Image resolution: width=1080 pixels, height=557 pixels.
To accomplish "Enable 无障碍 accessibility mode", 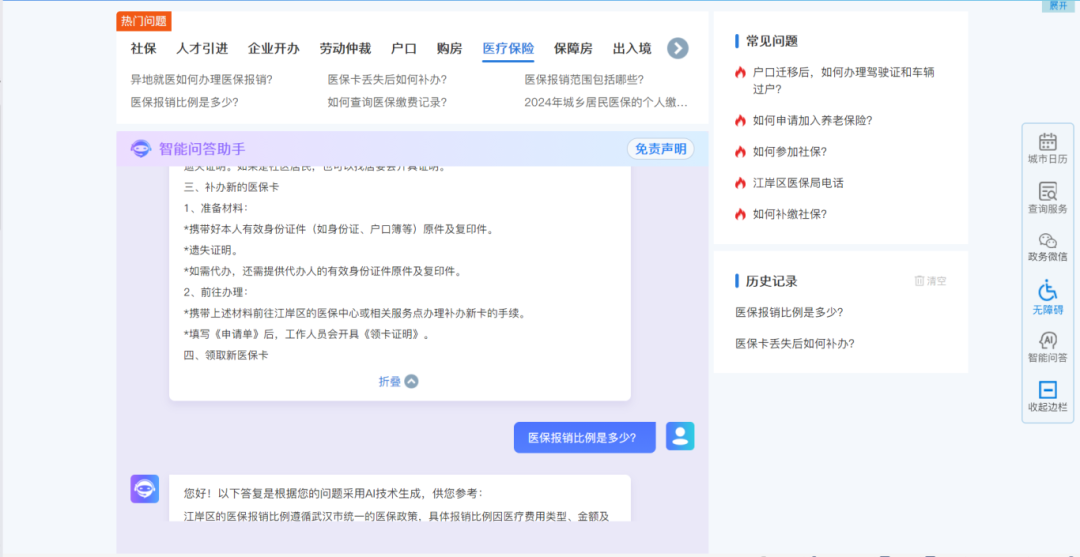I will pyautogui.click(x=1047, y=291).
